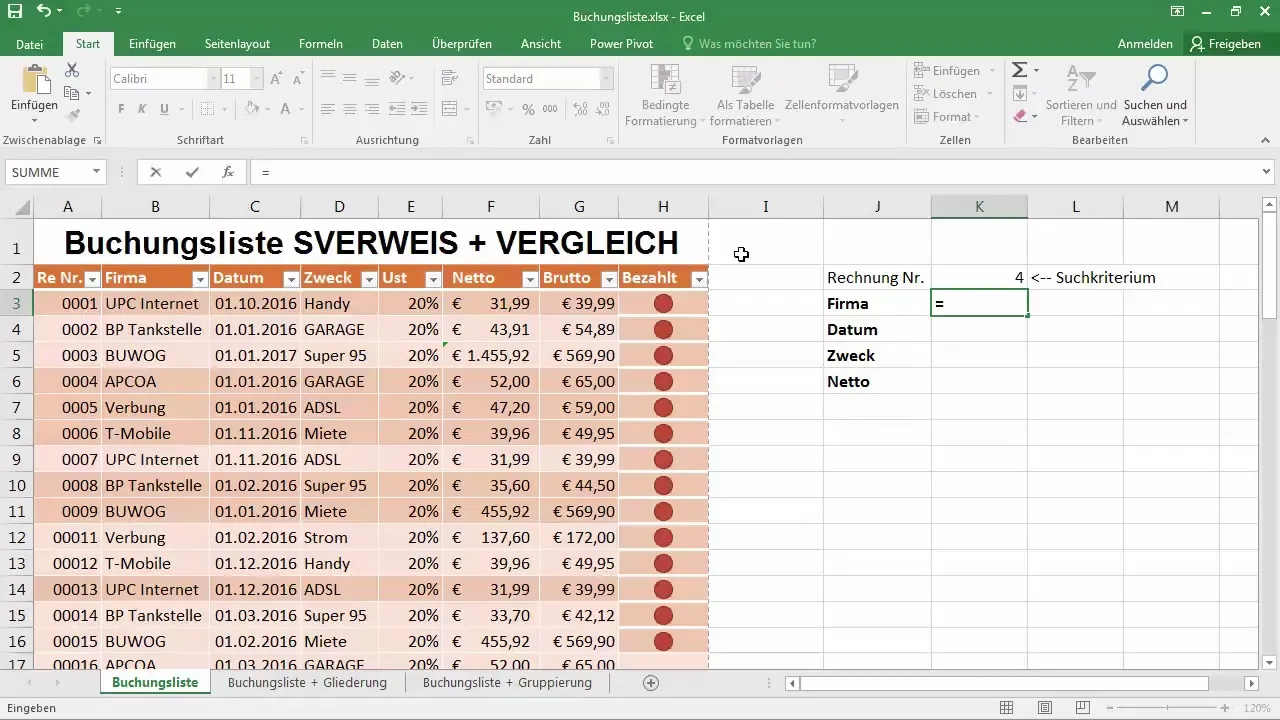1280x720 pixels.
Task: Click Sortieren und Filtern icon
Action: tap(1080, 80)
